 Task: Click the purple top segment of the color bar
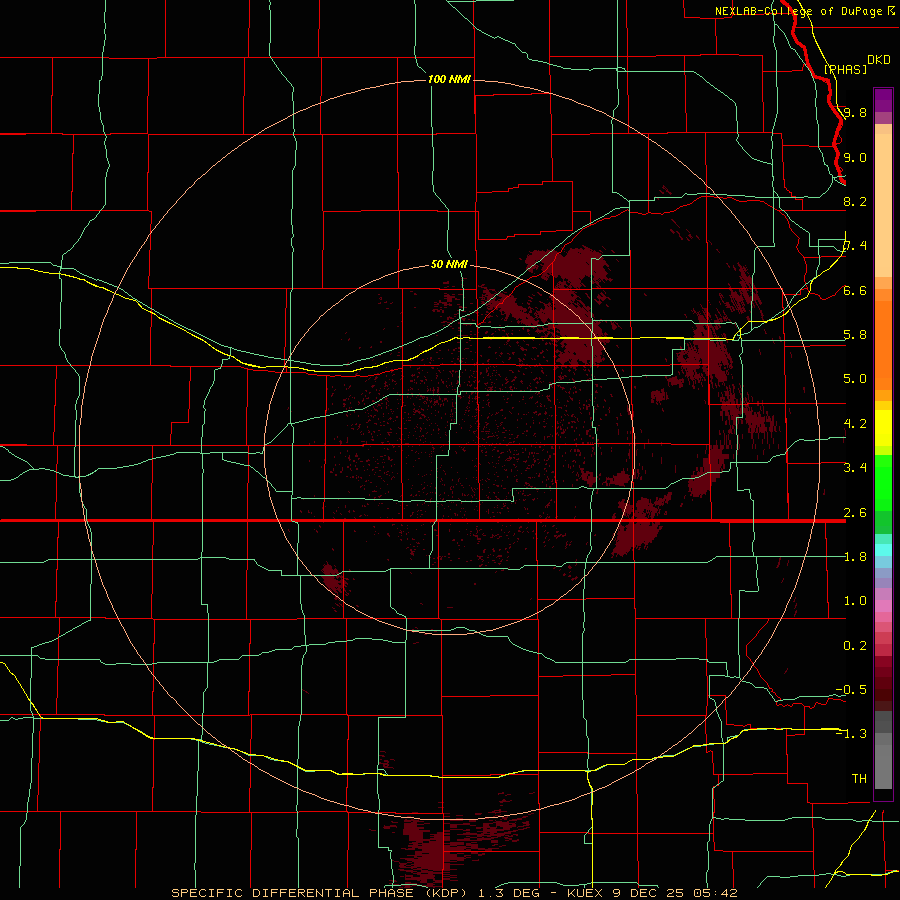point(883,100)
